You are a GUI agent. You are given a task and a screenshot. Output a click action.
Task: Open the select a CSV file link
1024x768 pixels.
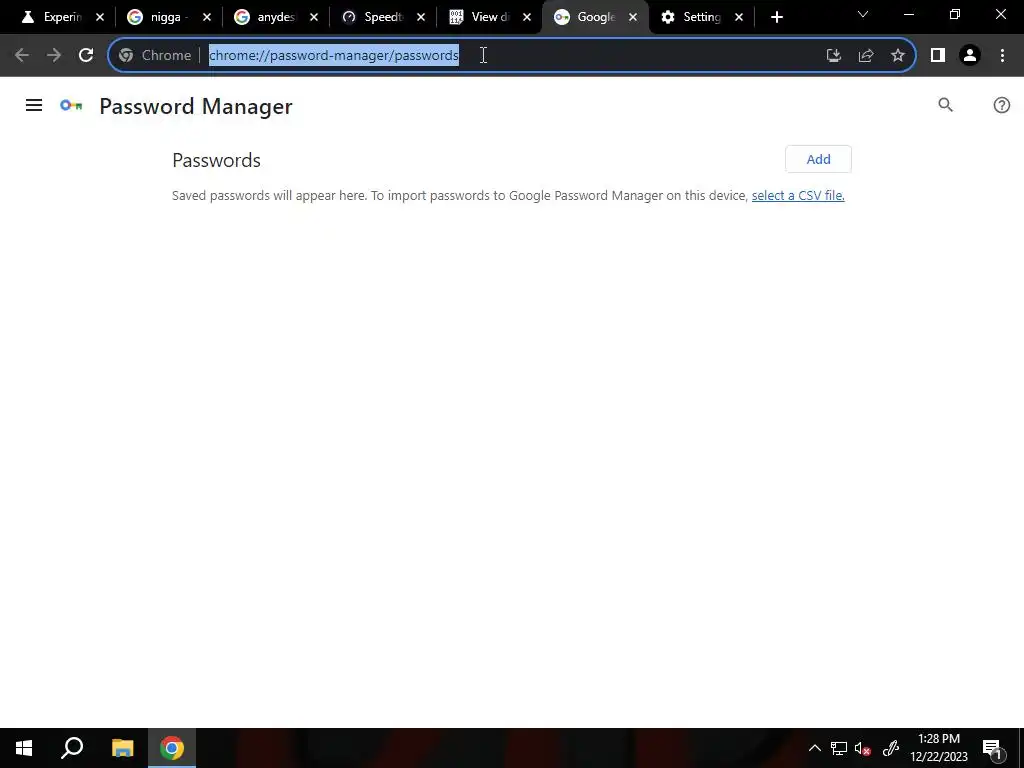(x=798, y=195)
